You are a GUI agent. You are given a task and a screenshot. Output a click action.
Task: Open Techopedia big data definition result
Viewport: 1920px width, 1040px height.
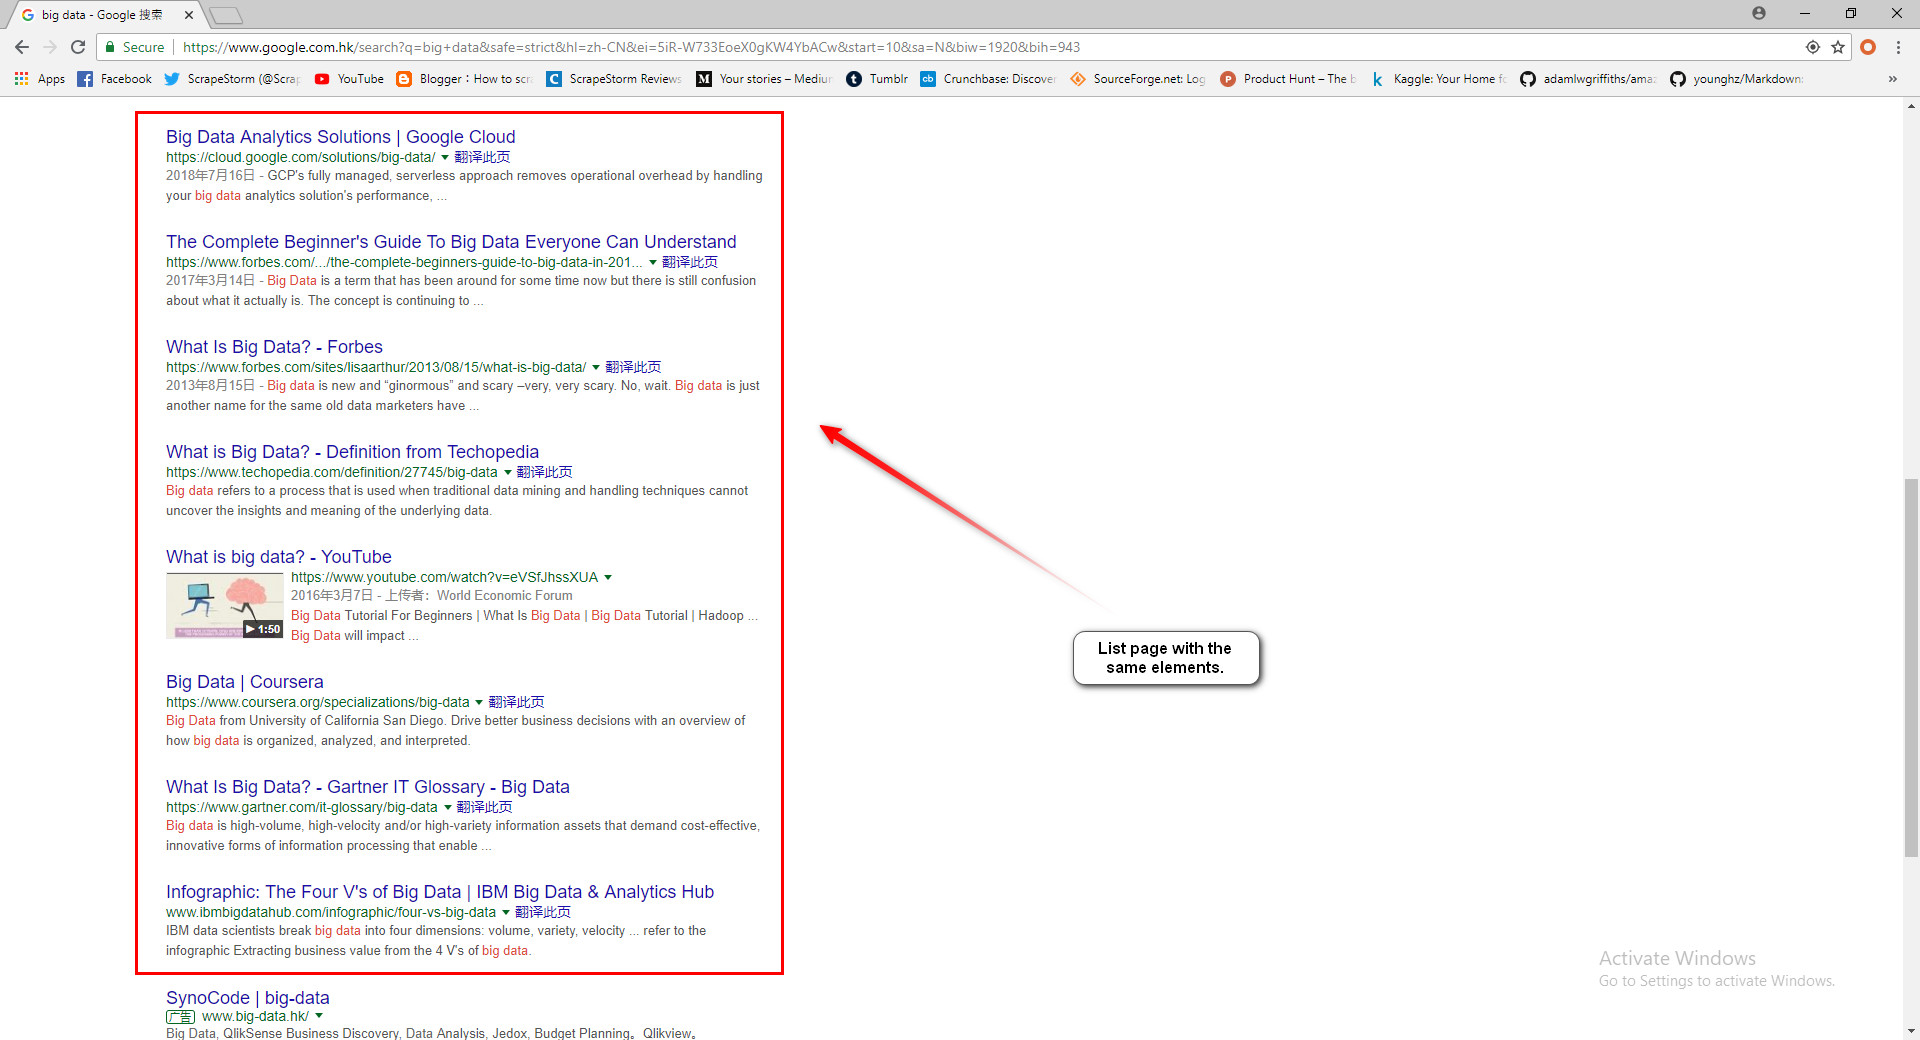(x=352, y=452)
